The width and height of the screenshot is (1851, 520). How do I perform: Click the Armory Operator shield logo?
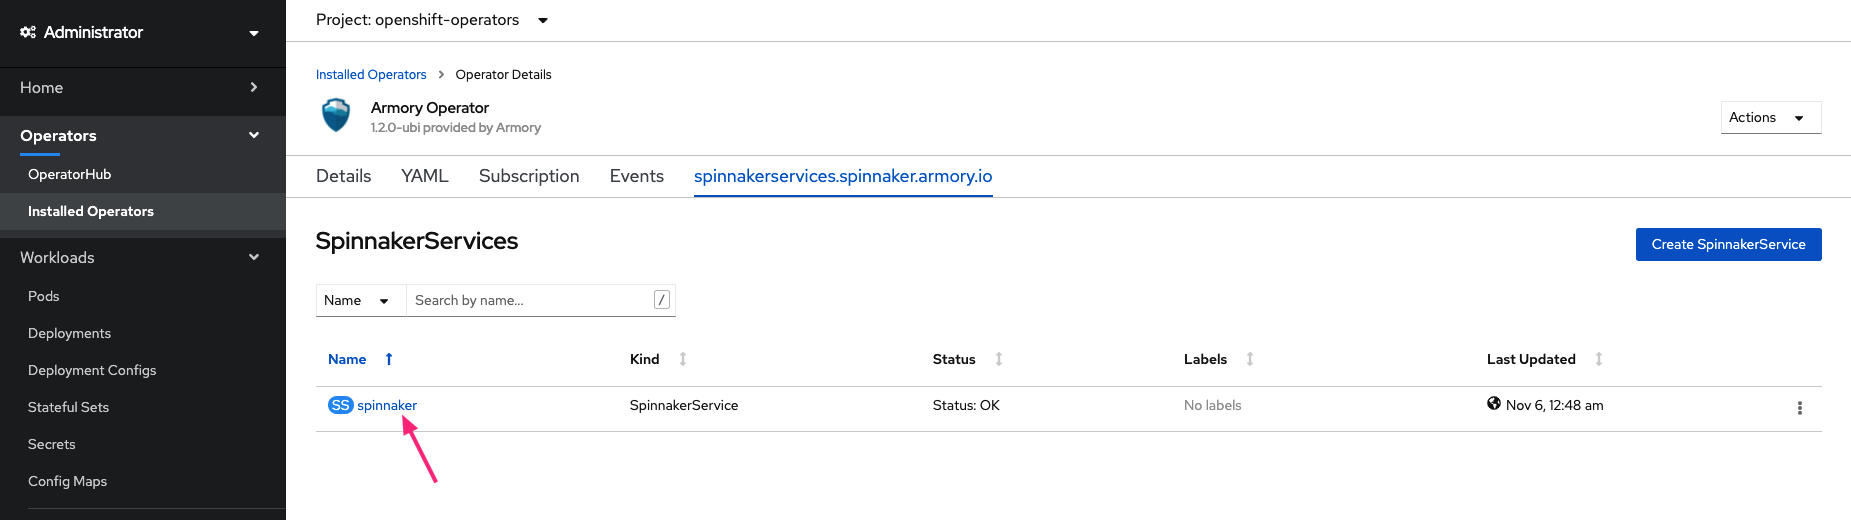tap(336, 116)
